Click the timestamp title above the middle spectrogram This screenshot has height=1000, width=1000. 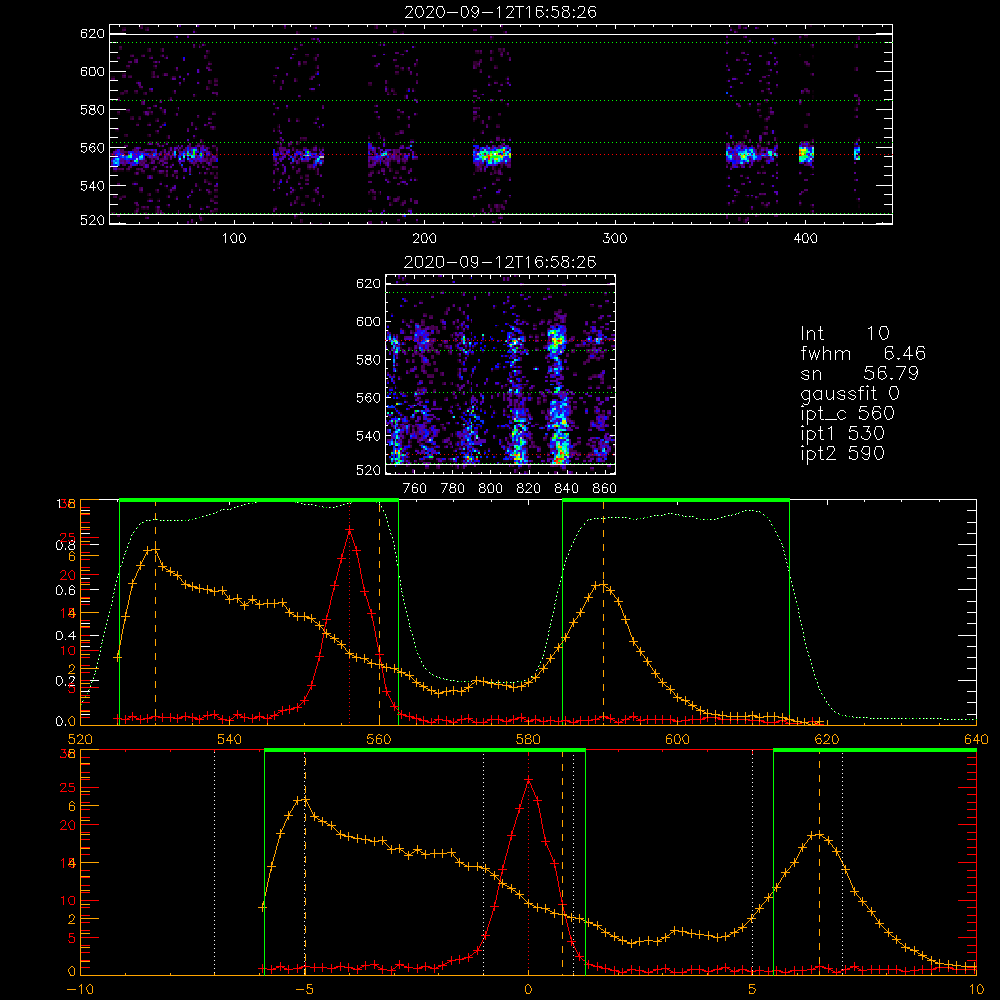pos(500,262)
